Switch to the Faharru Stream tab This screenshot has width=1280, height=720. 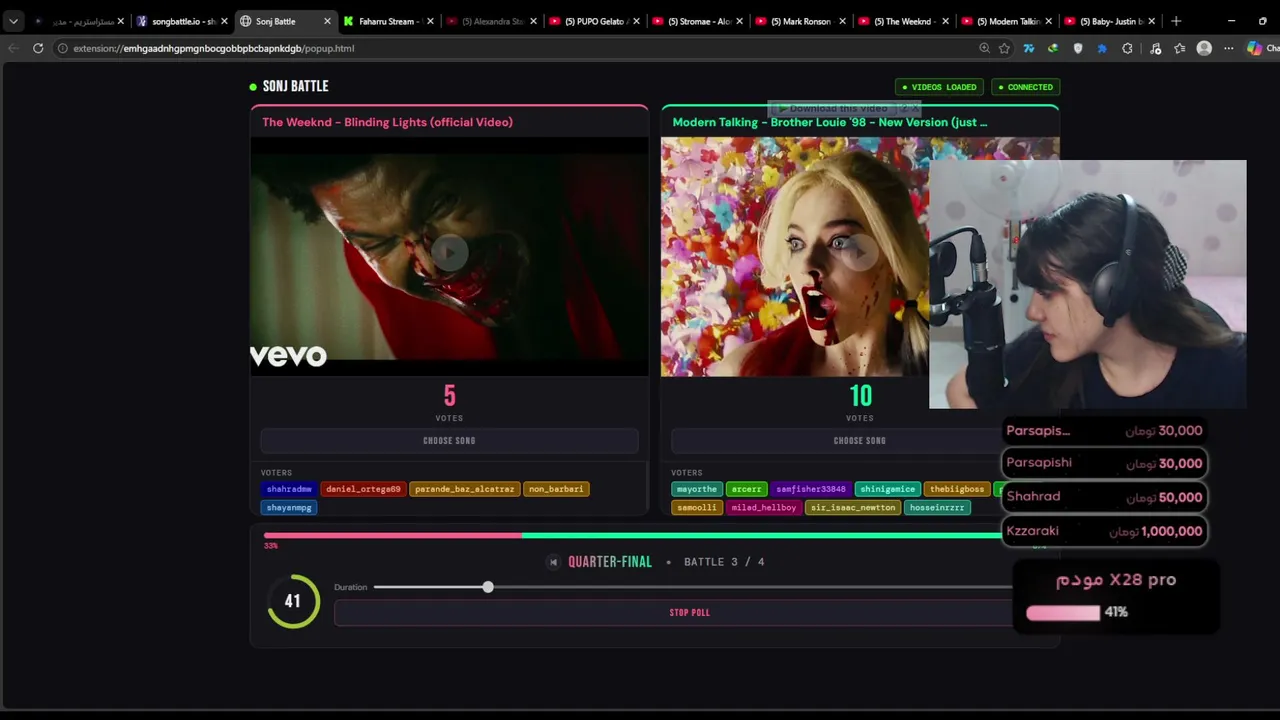[388, 21]
